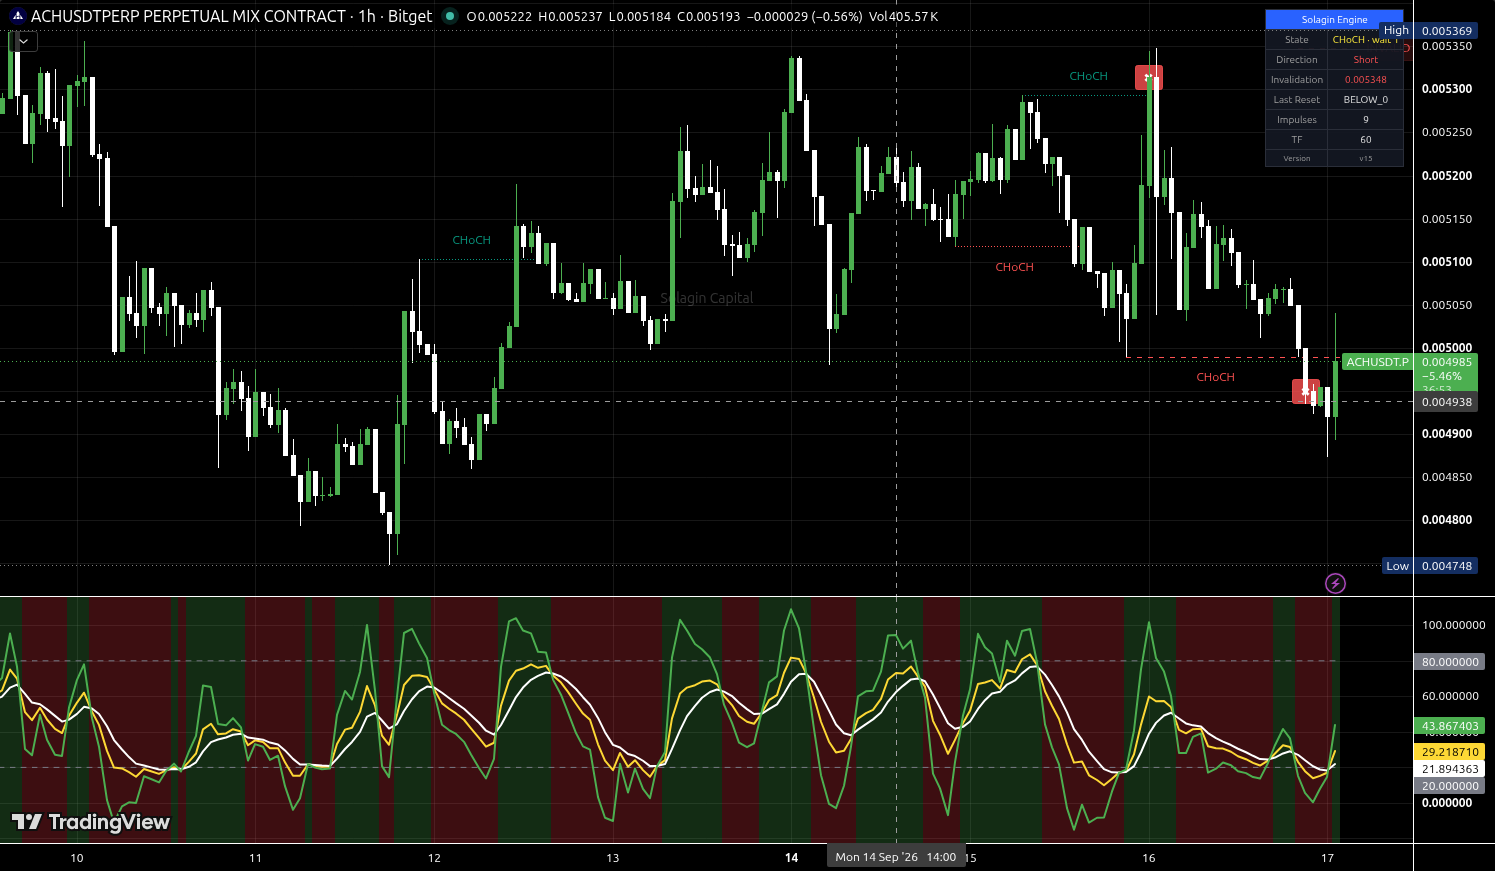Click the green CHoCH label near 0.005100
The image size is (1495, 871).
[x=471, y=240]
